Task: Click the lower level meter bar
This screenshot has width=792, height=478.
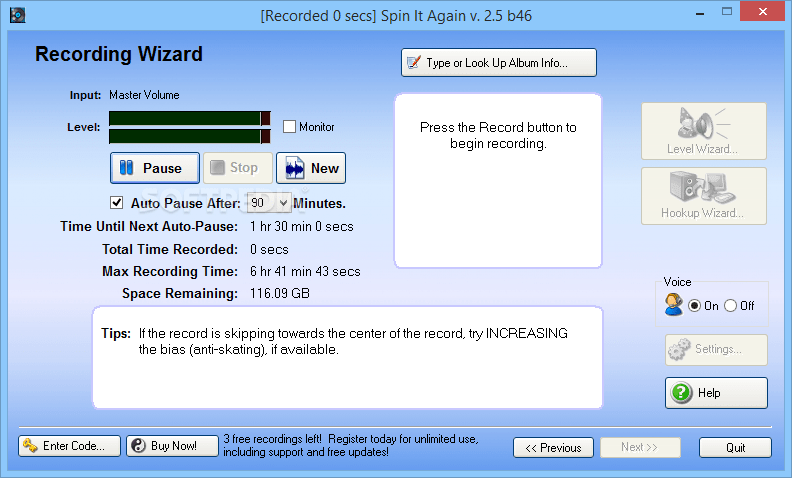Action: pos(189,136)
